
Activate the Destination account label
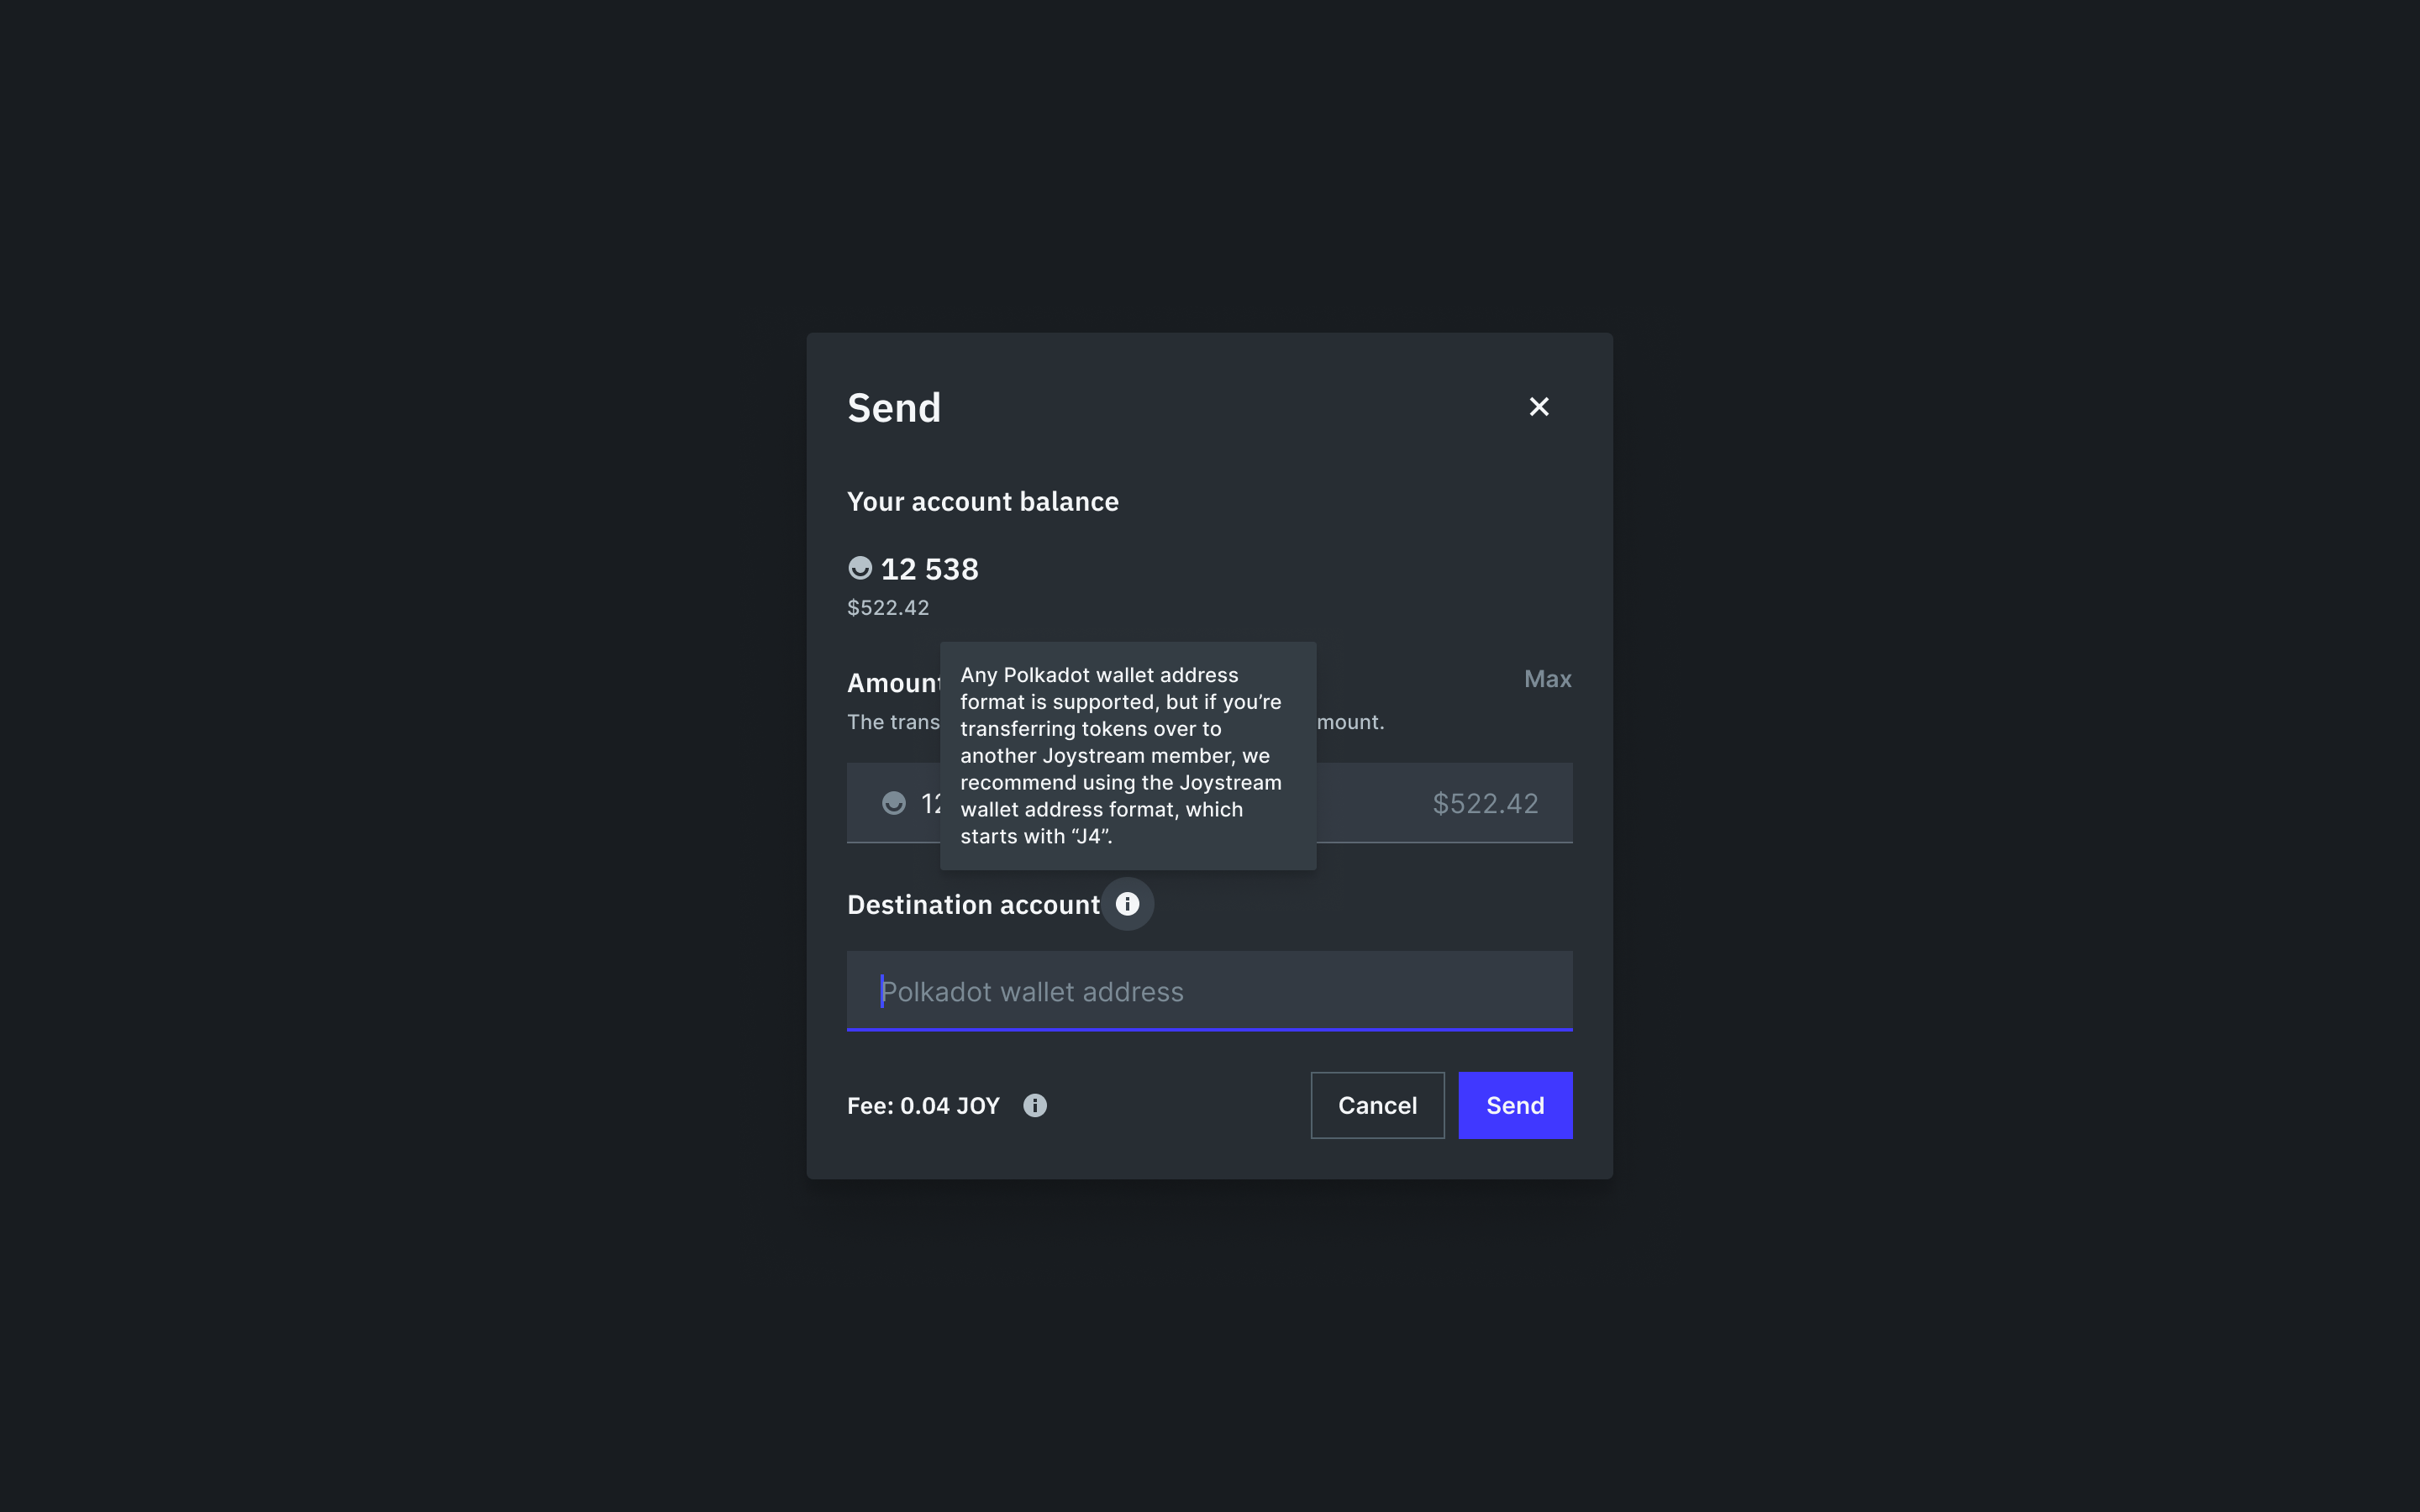(x=974, y=904)
